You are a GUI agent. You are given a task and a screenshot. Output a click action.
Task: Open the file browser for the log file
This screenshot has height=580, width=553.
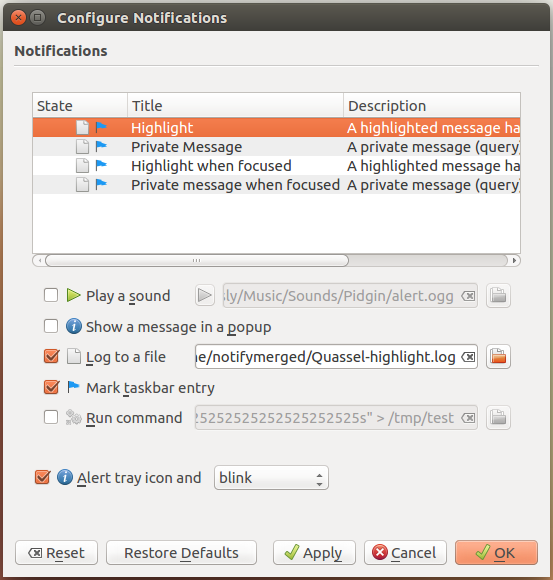coord(498,357)
